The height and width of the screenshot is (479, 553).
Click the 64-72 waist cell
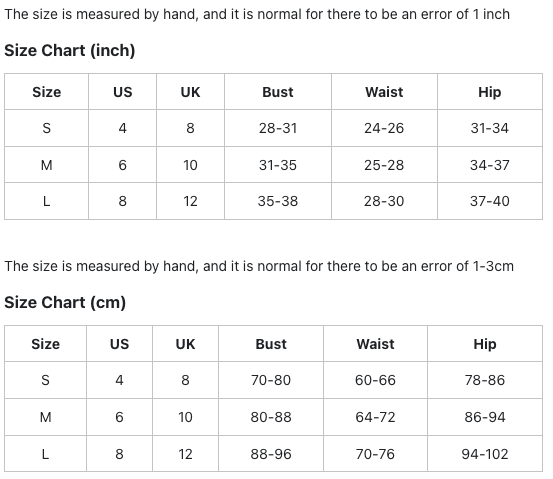(x=375, y=417)
